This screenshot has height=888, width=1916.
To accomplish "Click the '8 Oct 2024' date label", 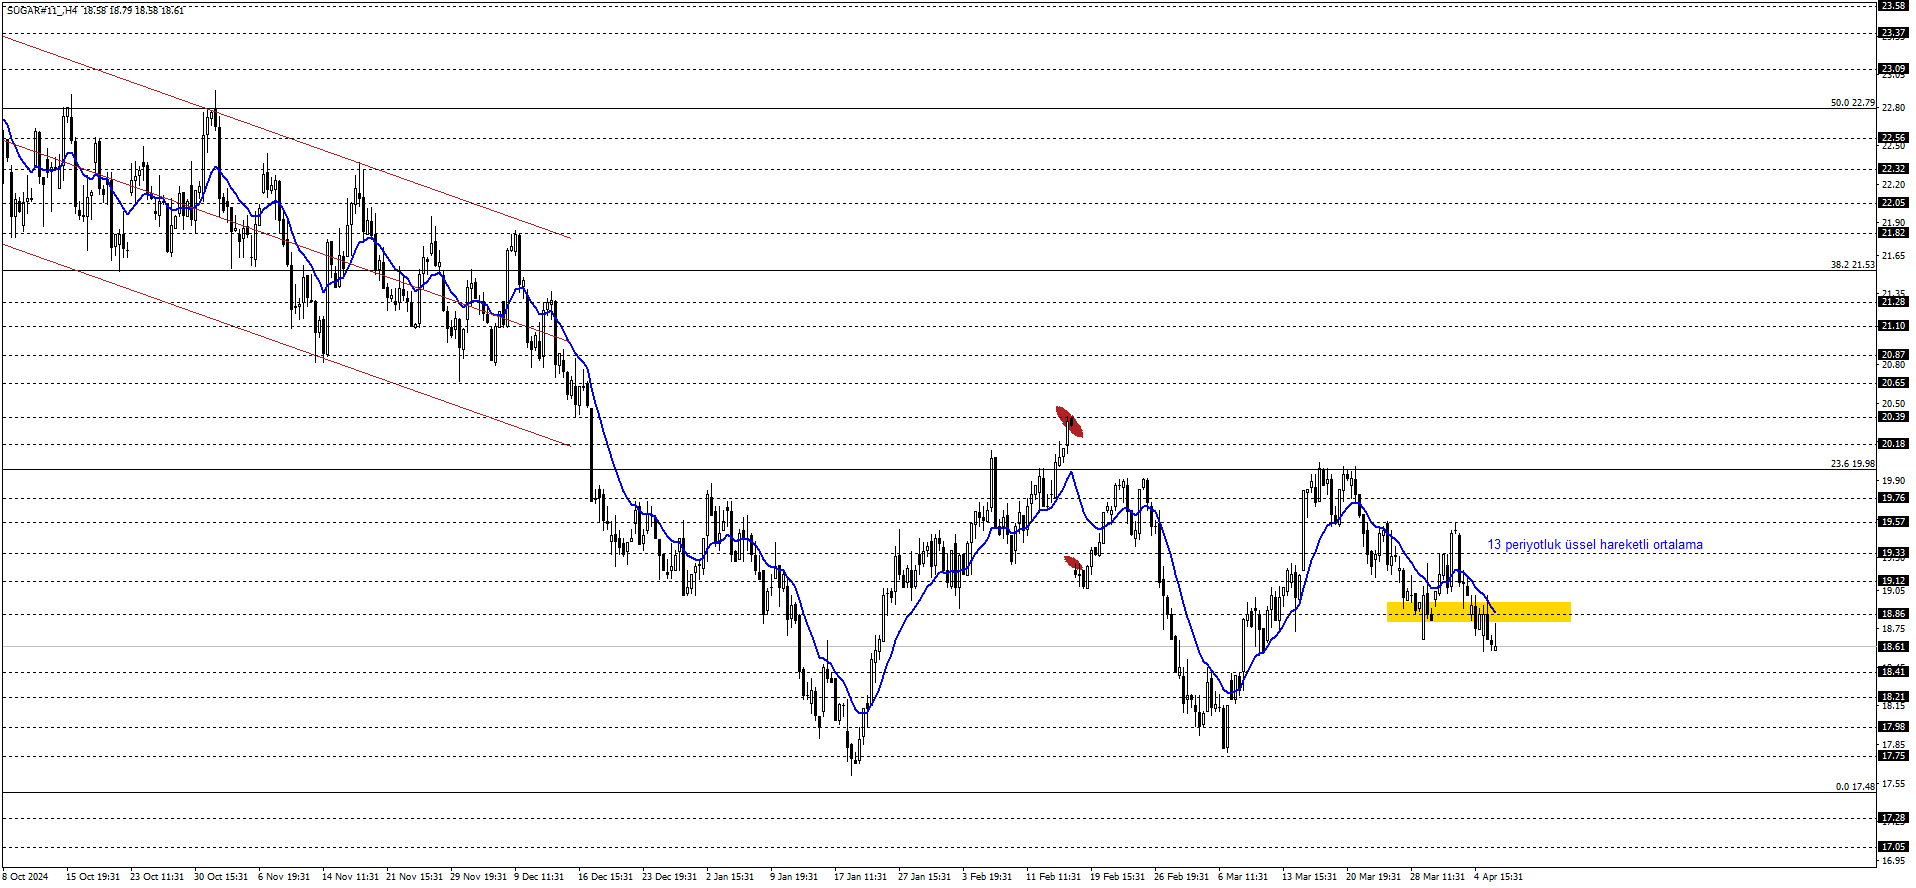I will coord(25,877).
